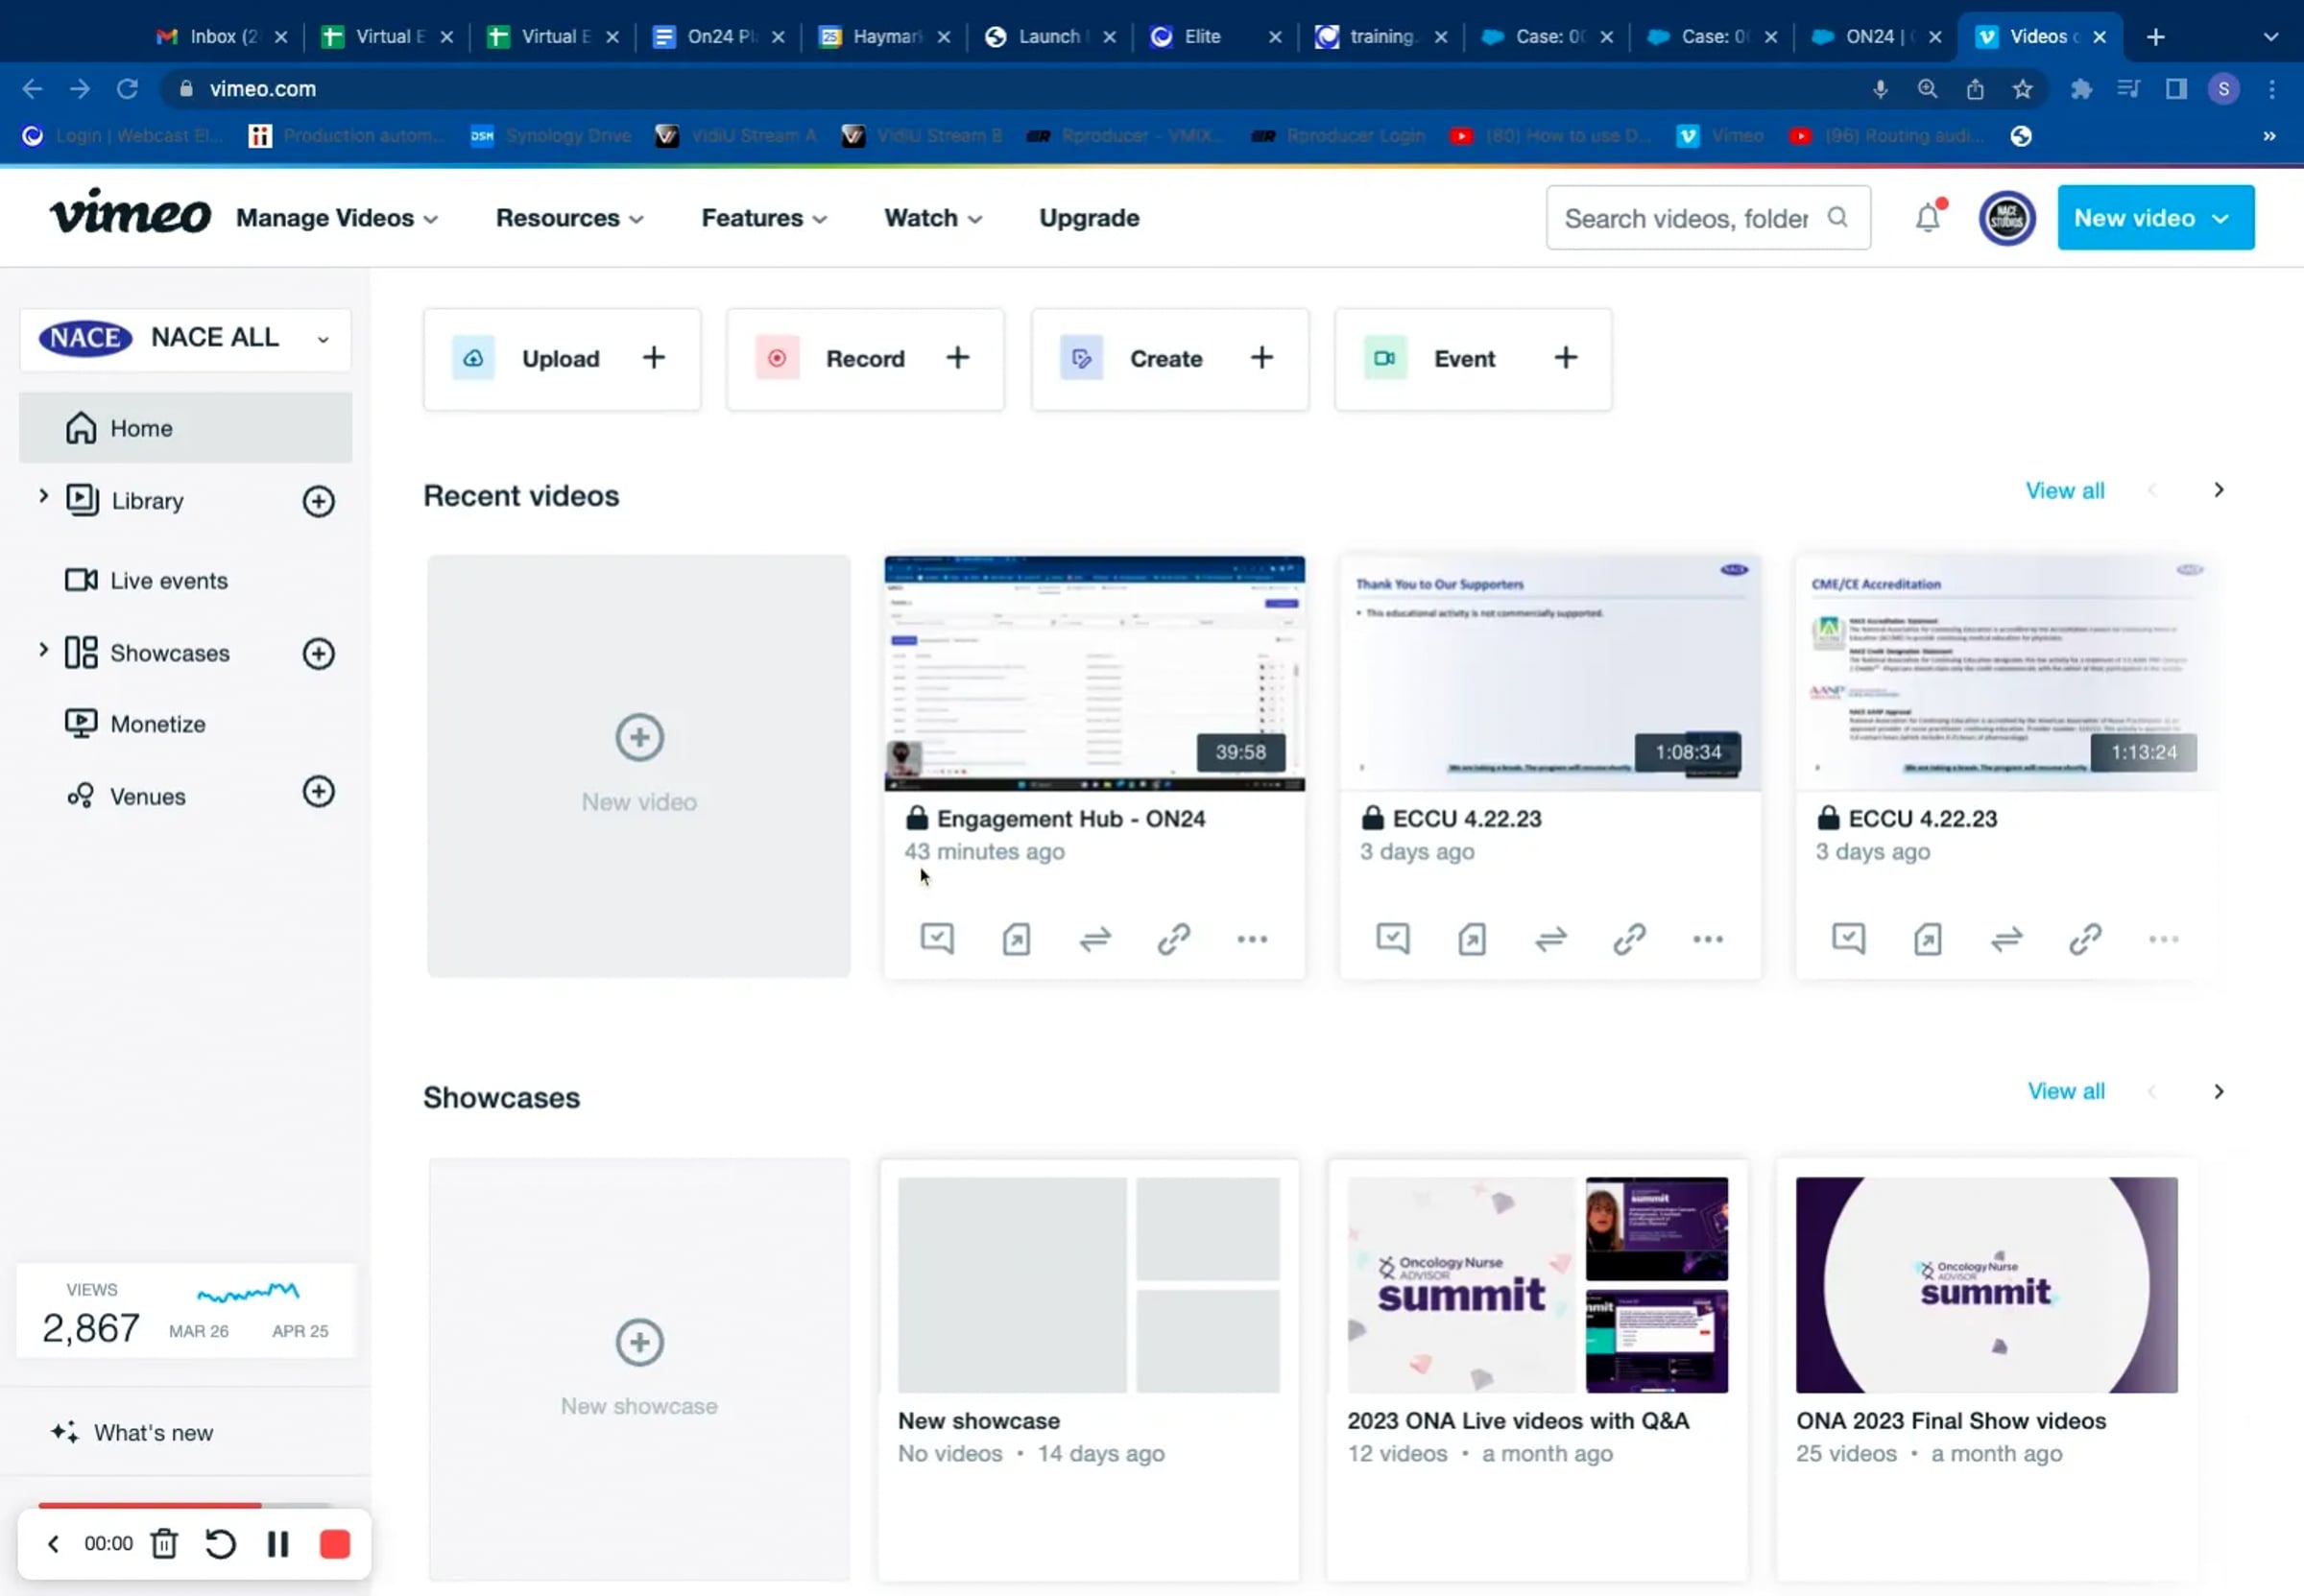Click the account avatar icon

click(x=2006, y=218)
